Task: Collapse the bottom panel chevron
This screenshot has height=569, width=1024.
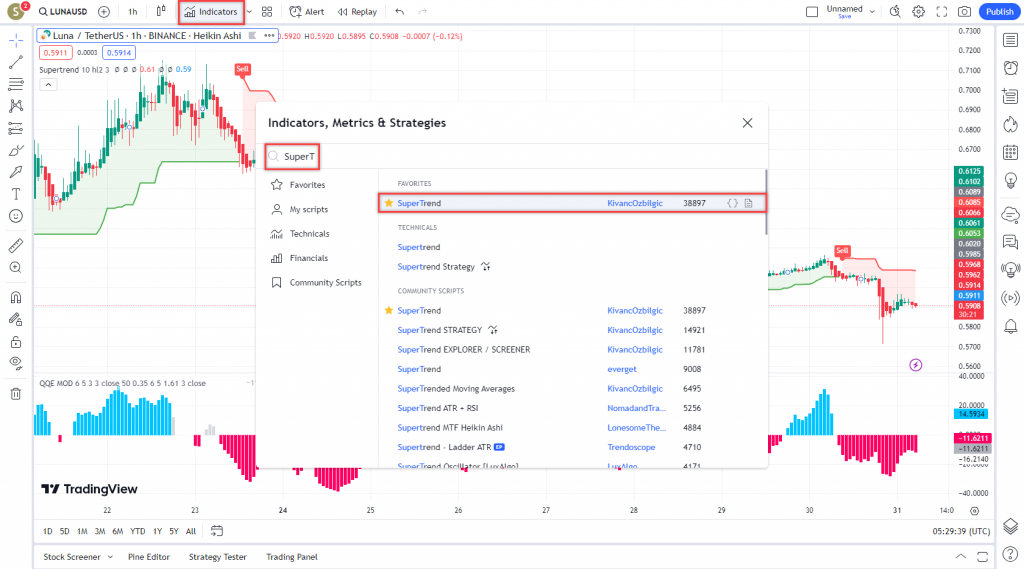Action: tap(961, 557)
